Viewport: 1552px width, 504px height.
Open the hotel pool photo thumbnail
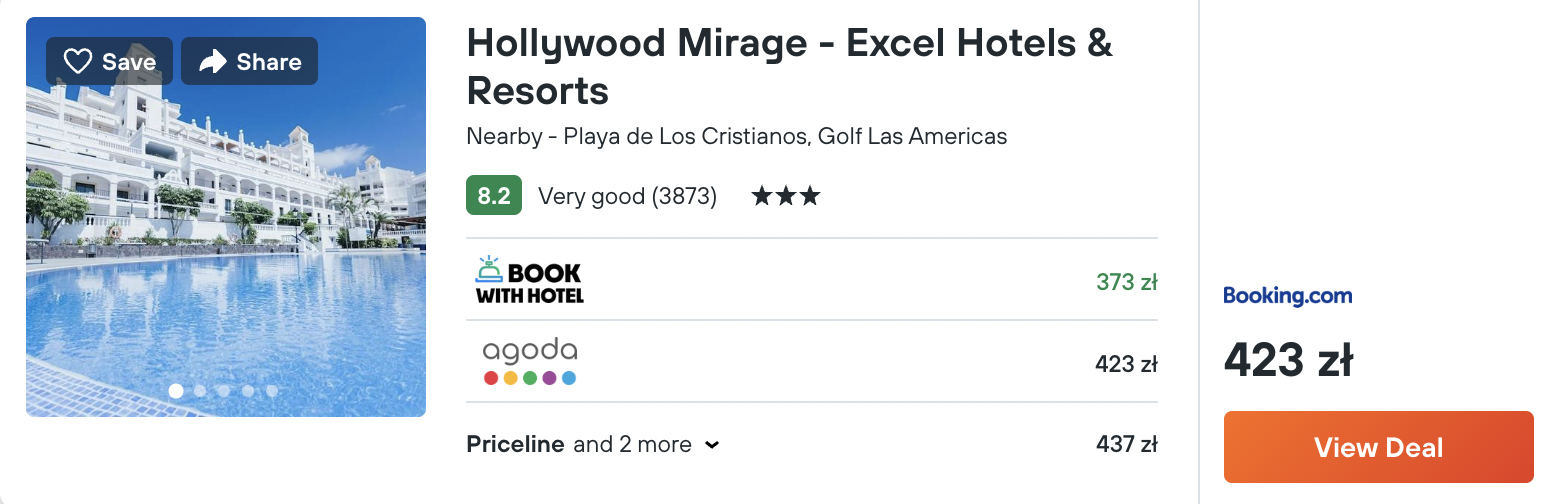click(226, 217)
